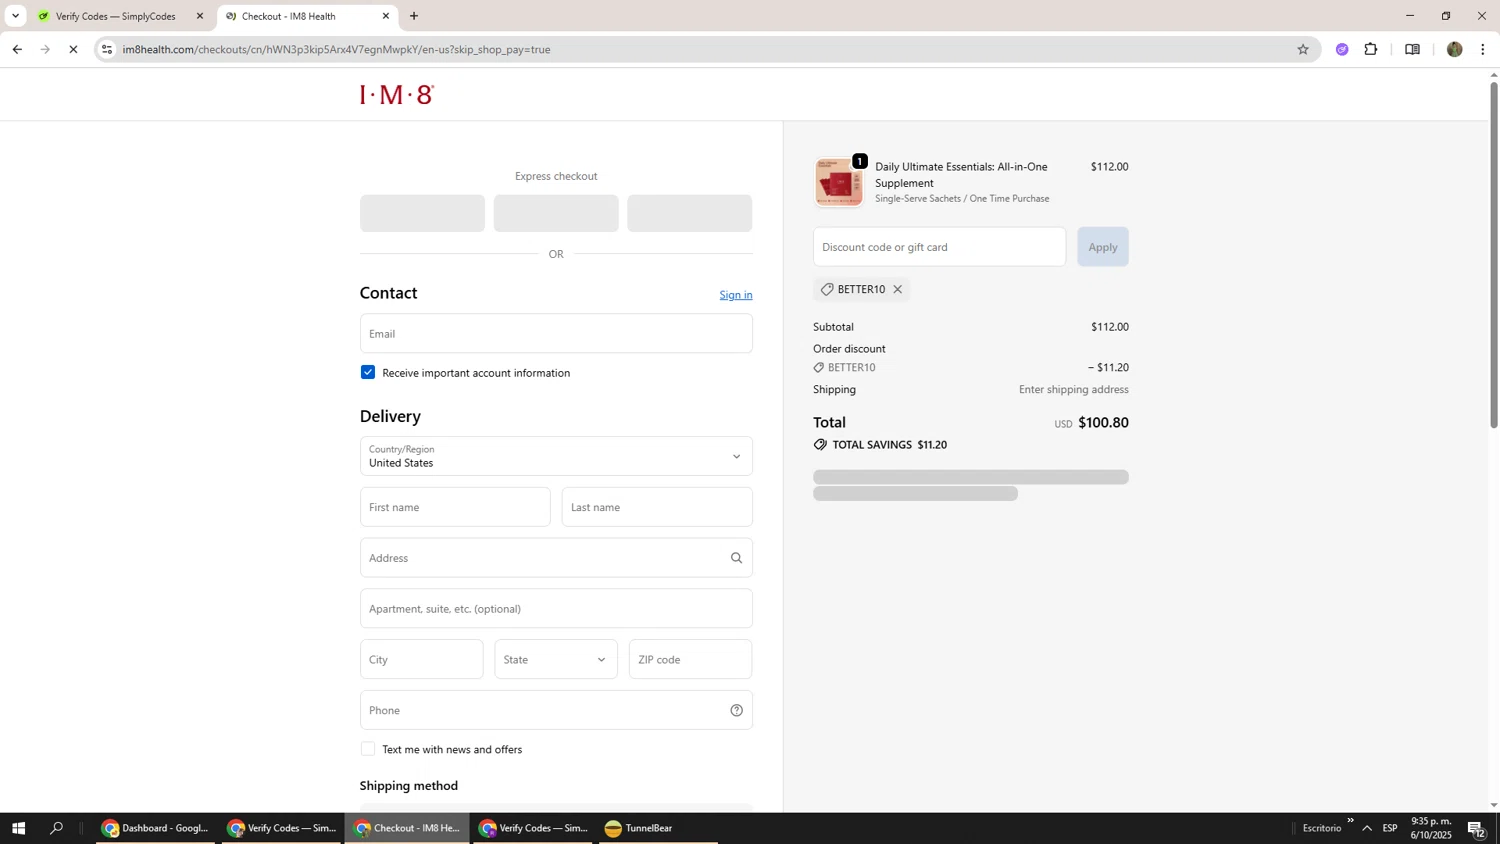Focus the Address field

click(556, 558)
